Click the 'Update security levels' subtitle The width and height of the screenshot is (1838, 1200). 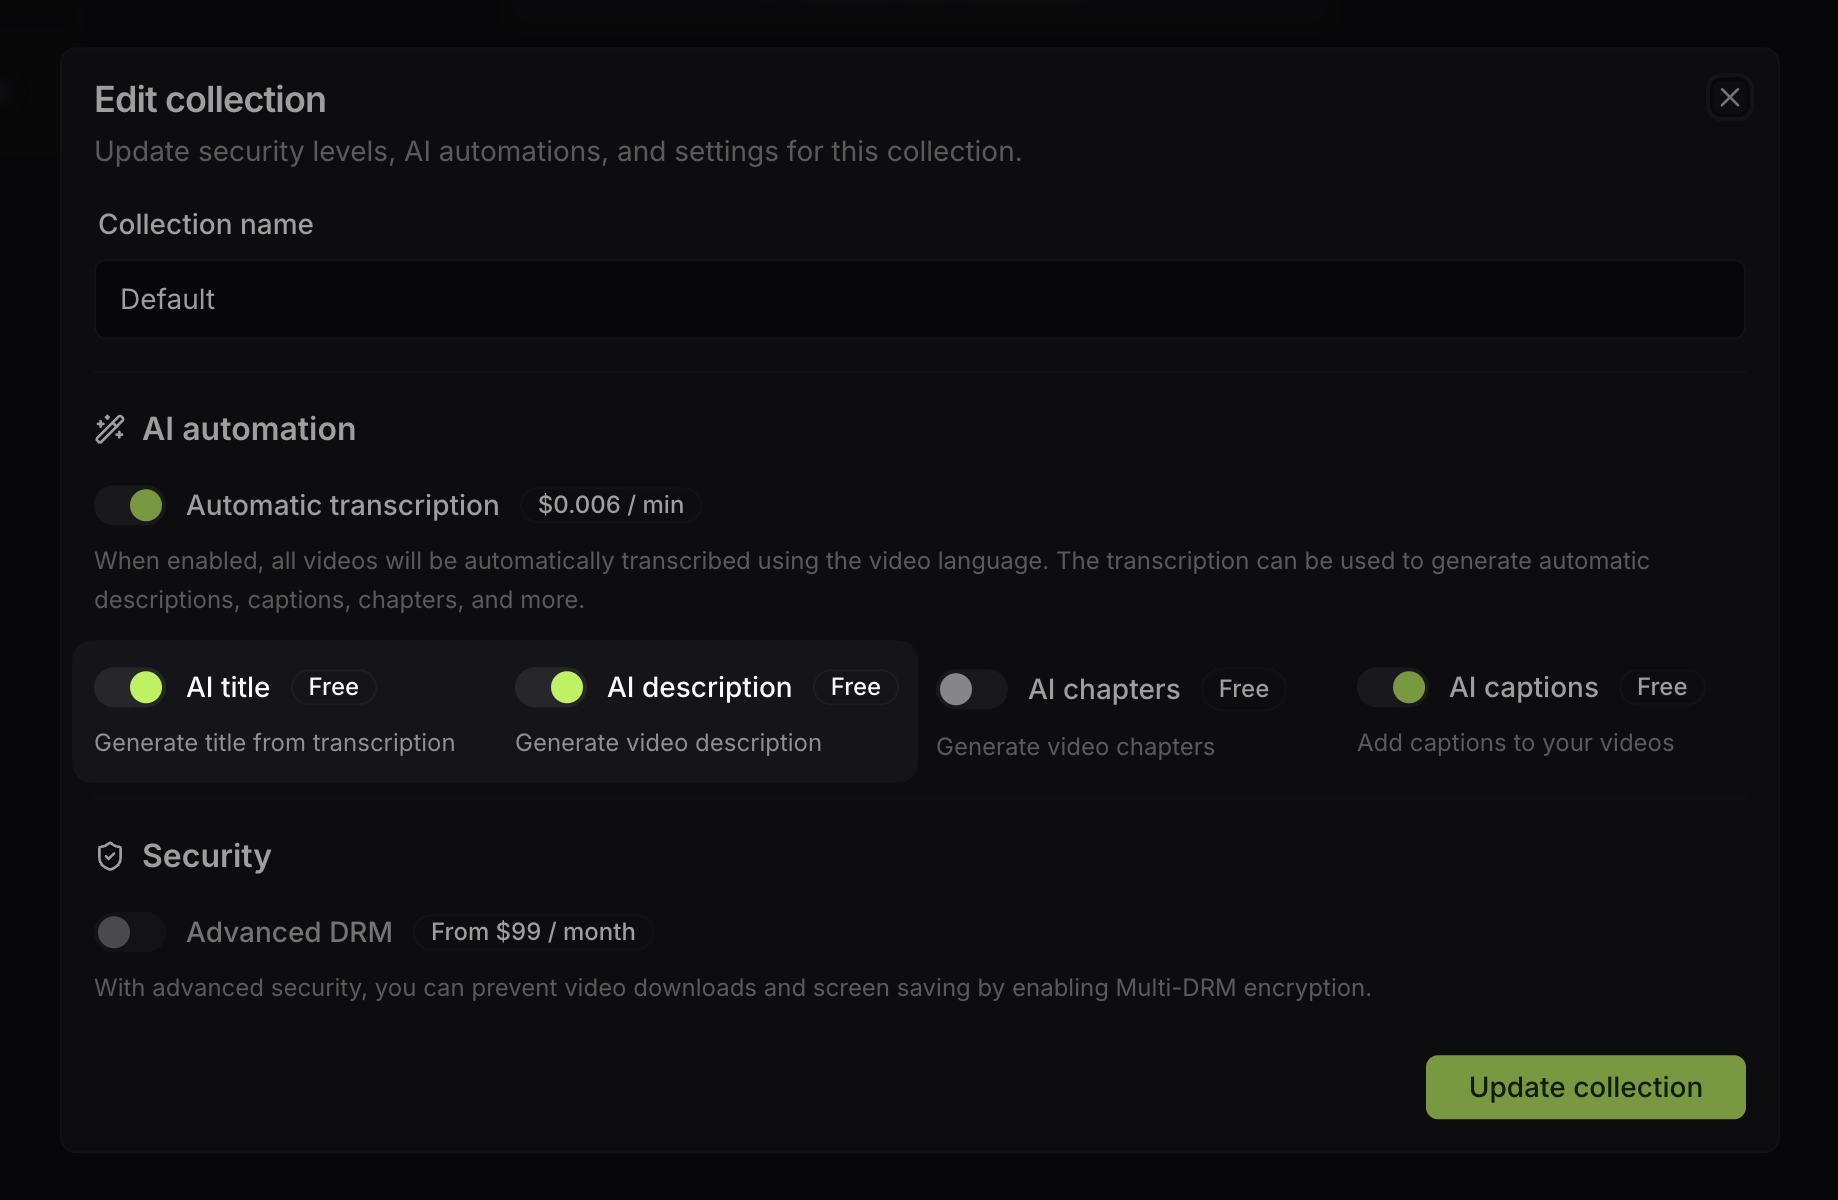coord(558,151)
